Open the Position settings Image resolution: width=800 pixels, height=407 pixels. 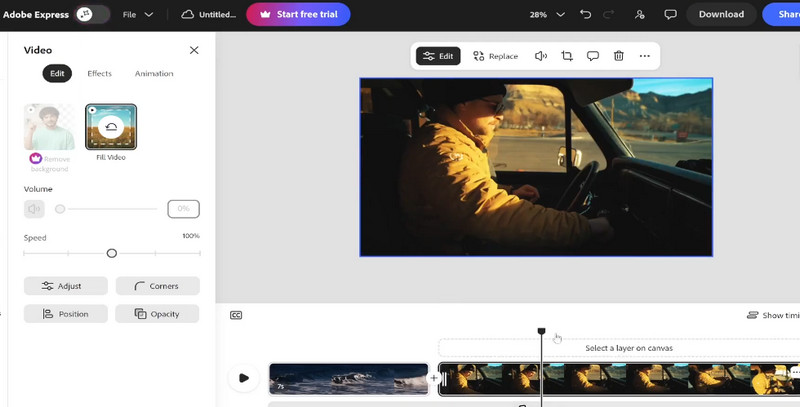[66, 314]
